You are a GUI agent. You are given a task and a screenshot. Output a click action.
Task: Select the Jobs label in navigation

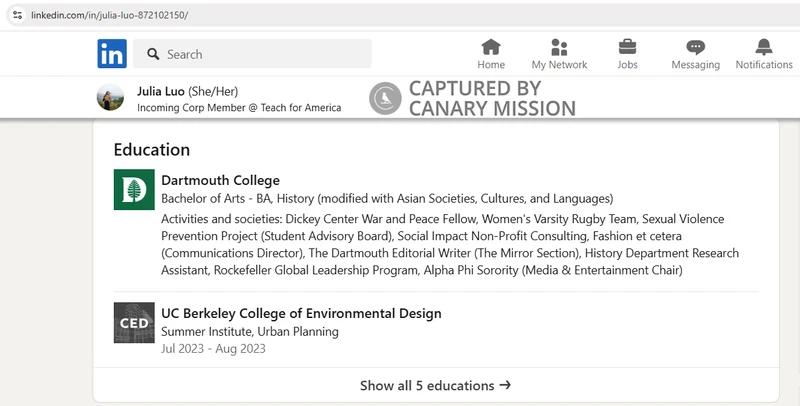627,65
